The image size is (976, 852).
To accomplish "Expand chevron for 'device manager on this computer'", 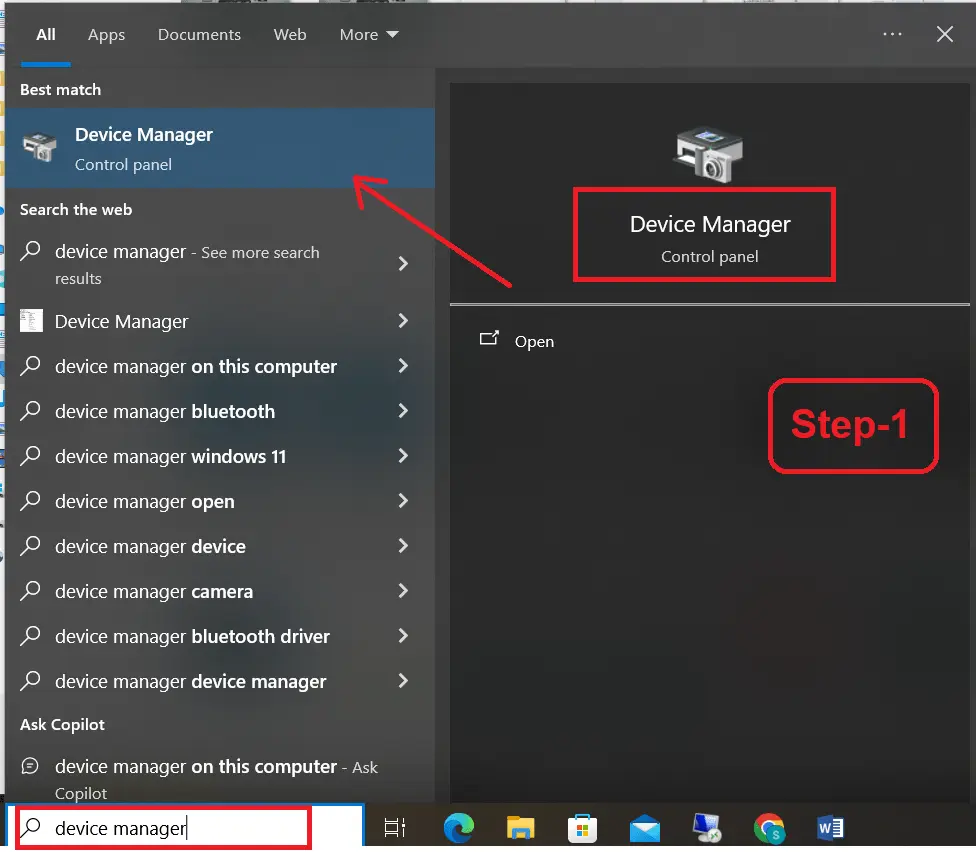I will click(403, 366).
